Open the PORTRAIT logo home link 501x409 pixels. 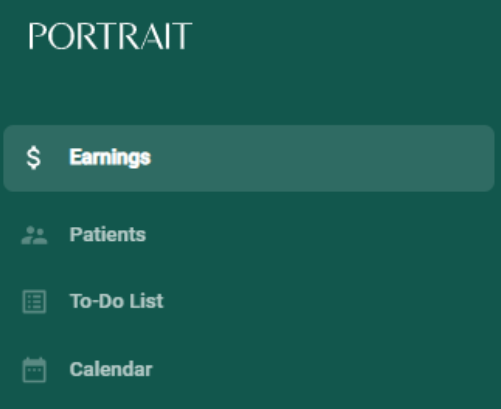click(110, 36)
